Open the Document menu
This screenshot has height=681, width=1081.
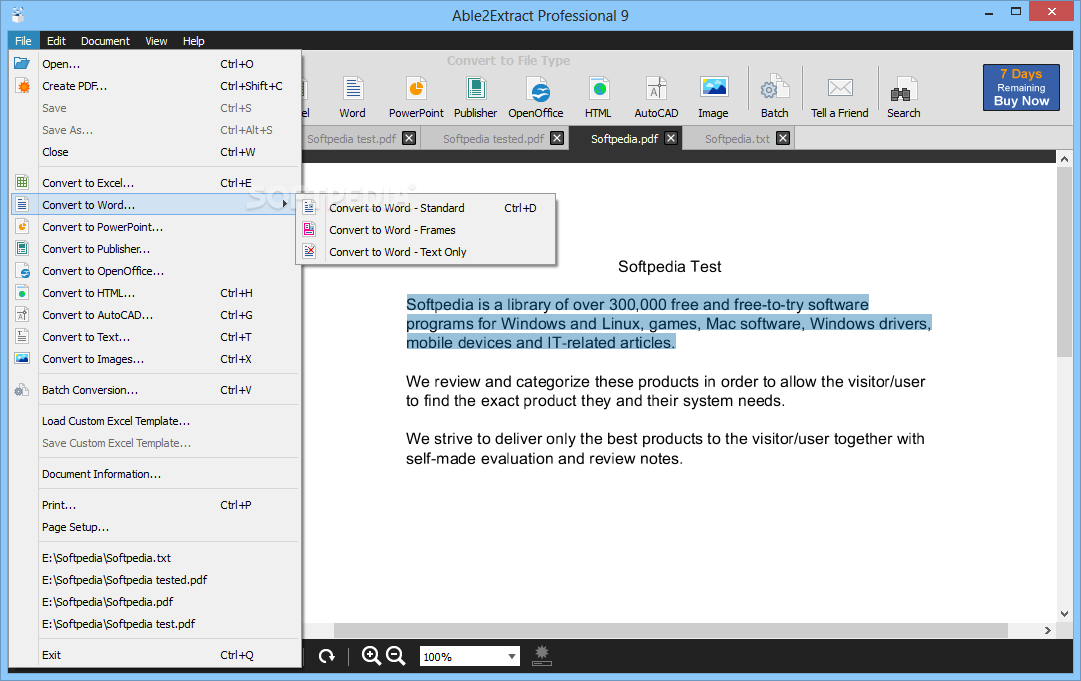click(105, 41)
